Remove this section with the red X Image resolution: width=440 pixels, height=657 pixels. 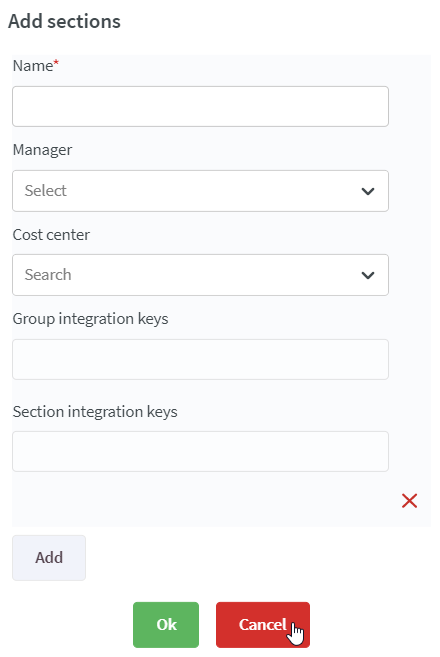(x=409, y=501)
